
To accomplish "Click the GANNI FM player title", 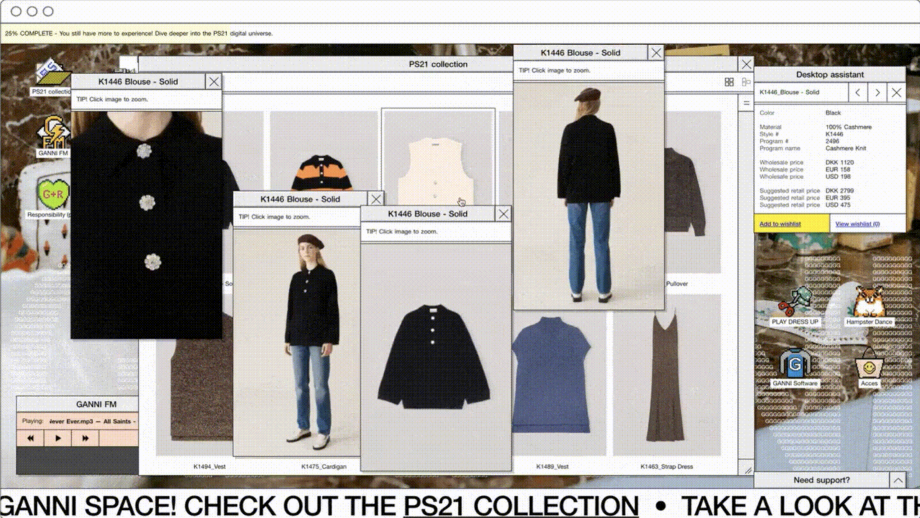I will pyautogui.click(x=96, y=404).
